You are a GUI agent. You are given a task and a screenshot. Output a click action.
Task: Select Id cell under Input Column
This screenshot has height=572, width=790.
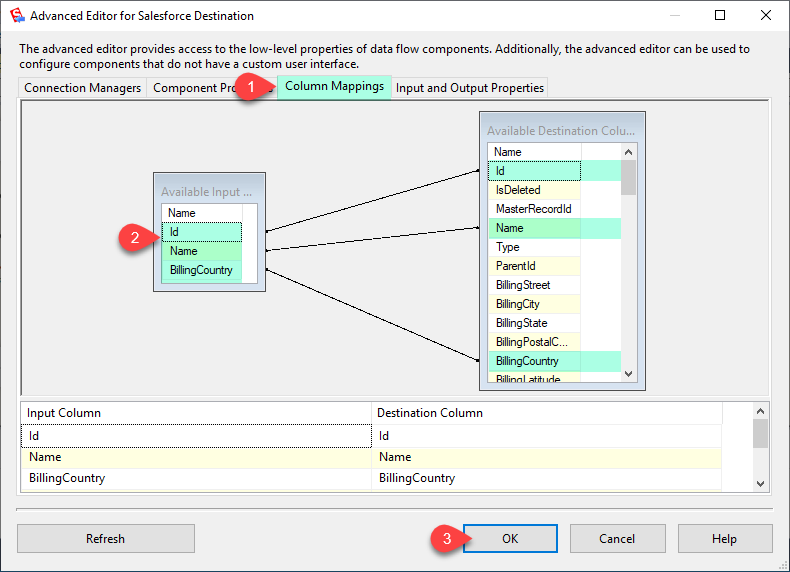196,436
